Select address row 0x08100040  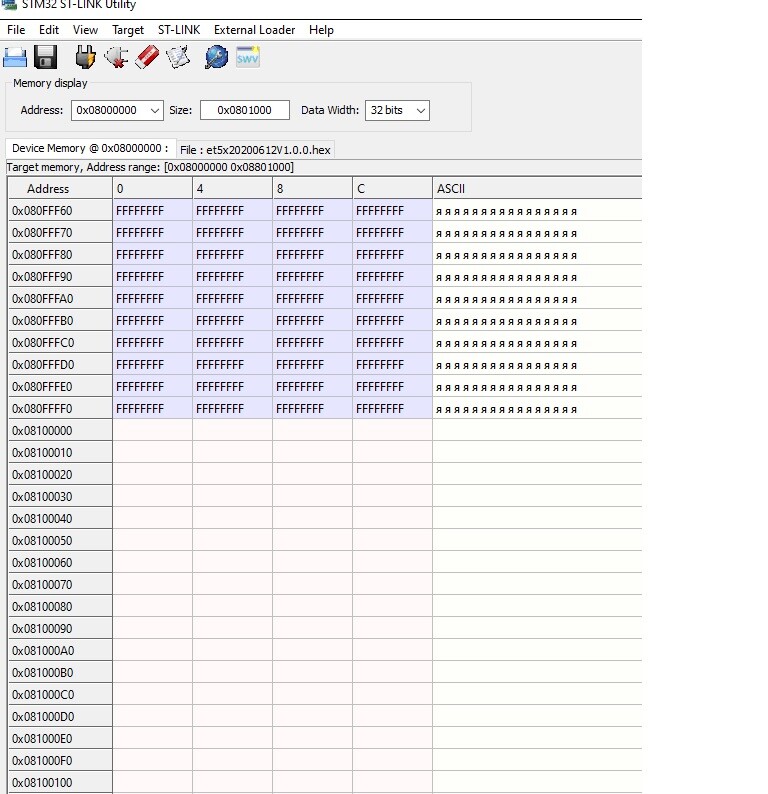click(60, 519)
